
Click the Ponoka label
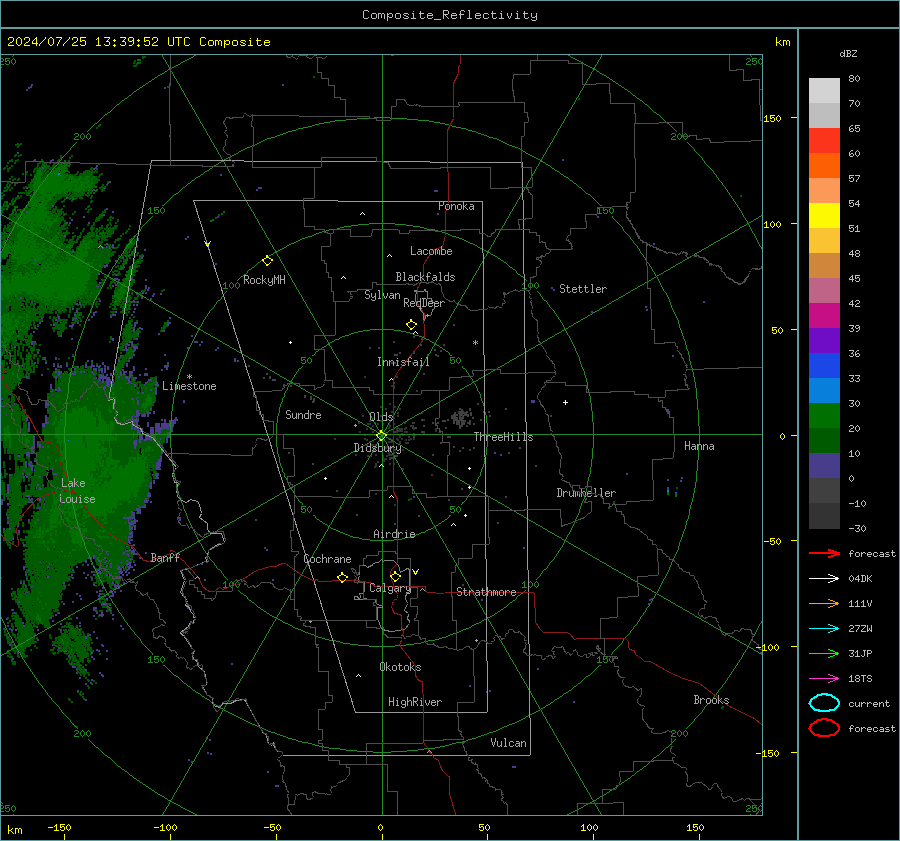(x=456, y=206)
